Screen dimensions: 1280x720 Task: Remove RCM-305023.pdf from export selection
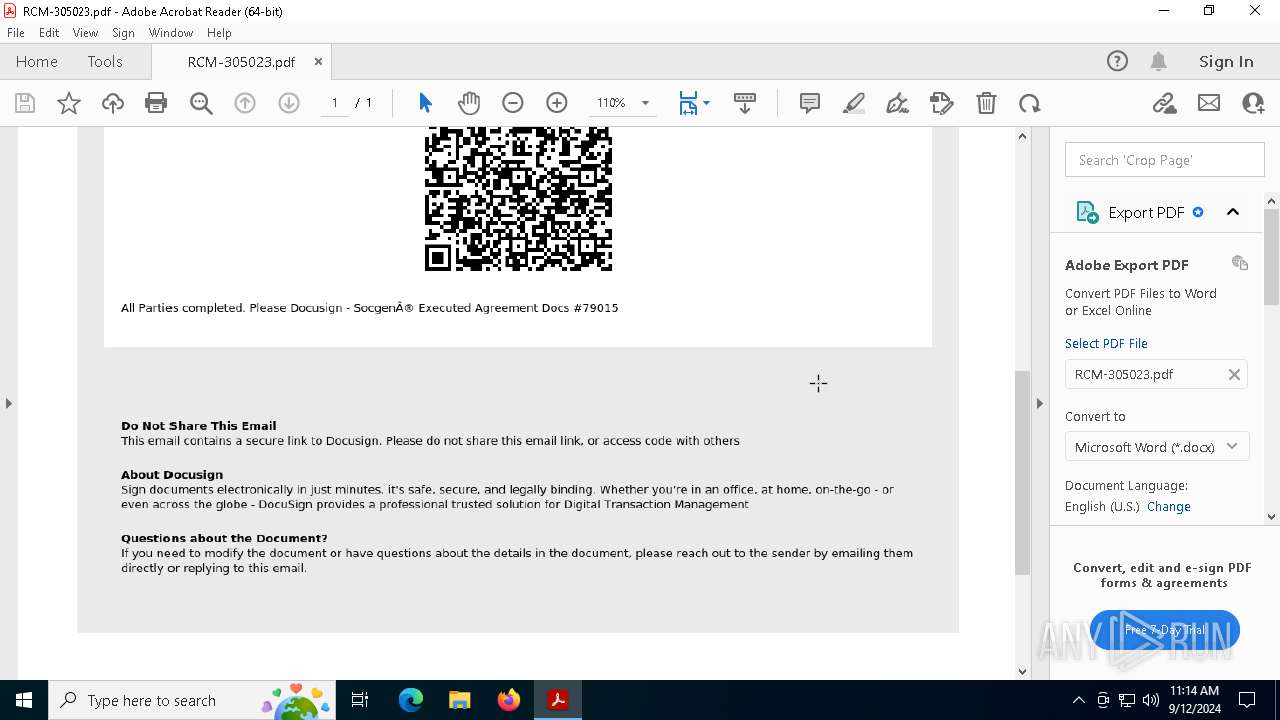[x=1234, y=374]
